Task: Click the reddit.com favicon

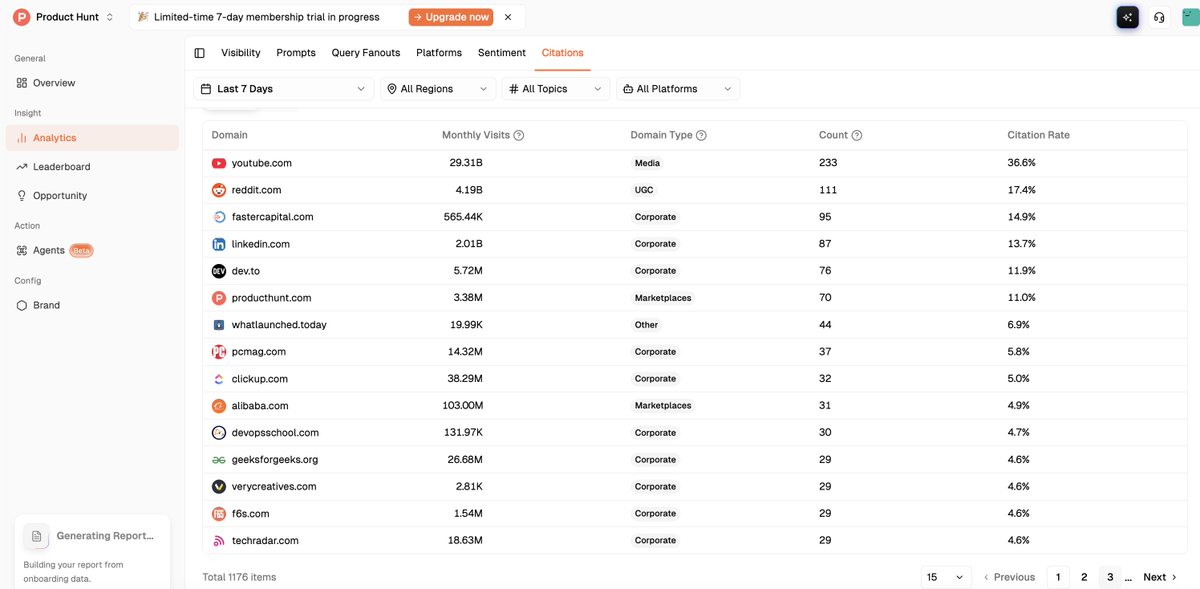Action: (219, 190)
